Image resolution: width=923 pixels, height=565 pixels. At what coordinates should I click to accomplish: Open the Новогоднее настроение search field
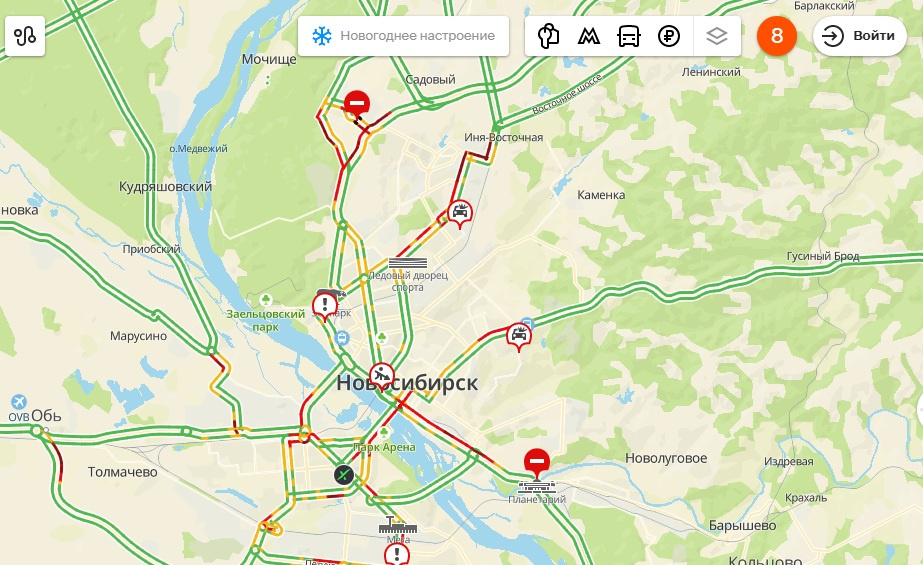tap(403, 36)
